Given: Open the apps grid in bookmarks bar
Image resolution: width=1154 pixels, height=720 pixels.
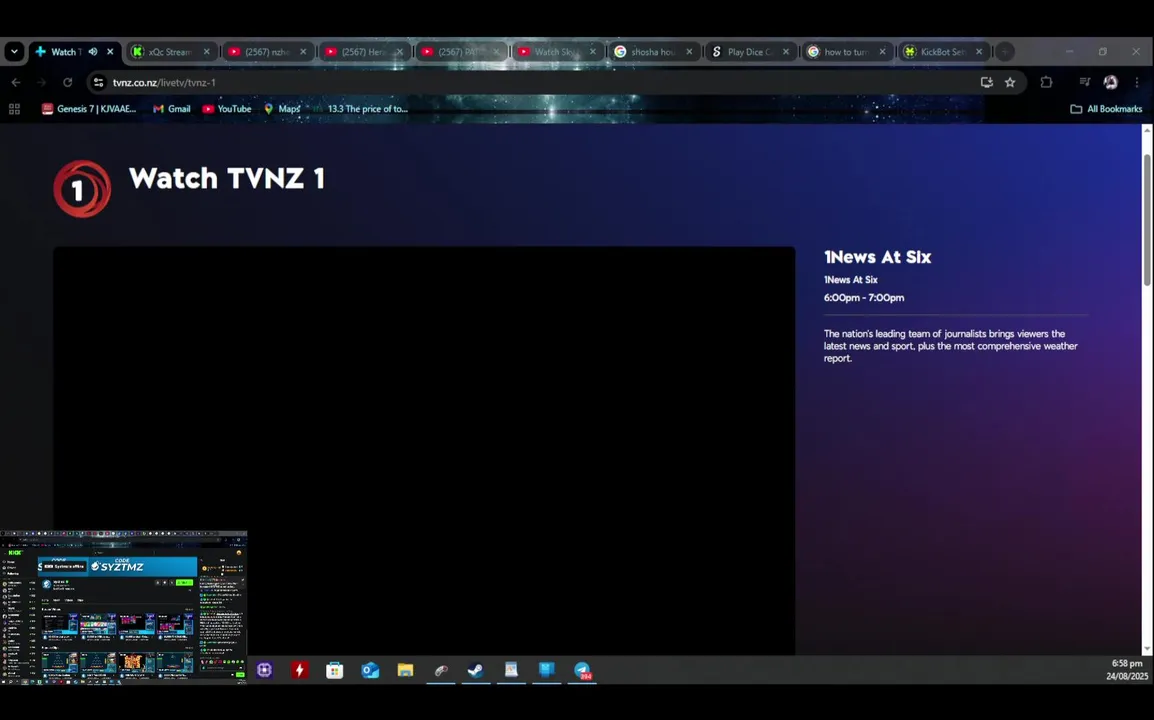Looking at the screenshot, I should tap(14, 109).
